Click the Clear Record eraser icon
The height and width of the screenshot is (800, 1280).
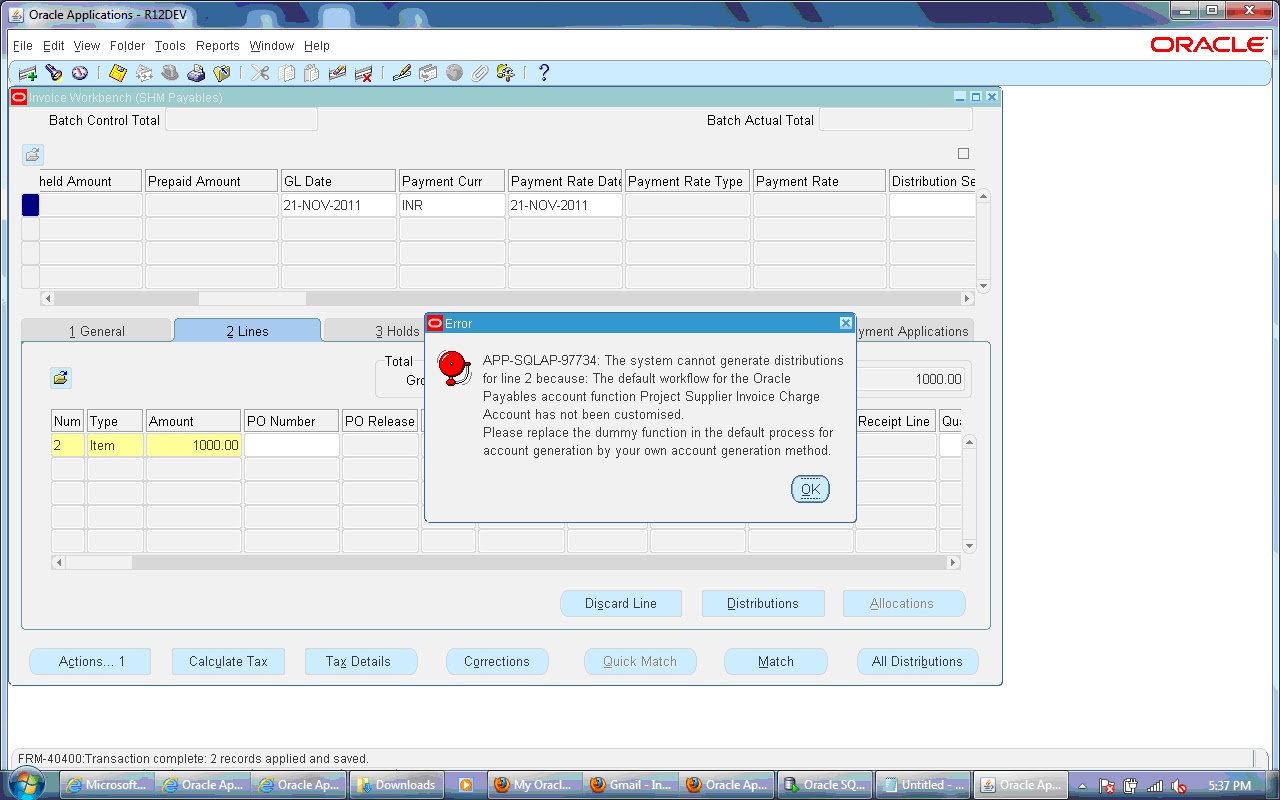[338, 73]
